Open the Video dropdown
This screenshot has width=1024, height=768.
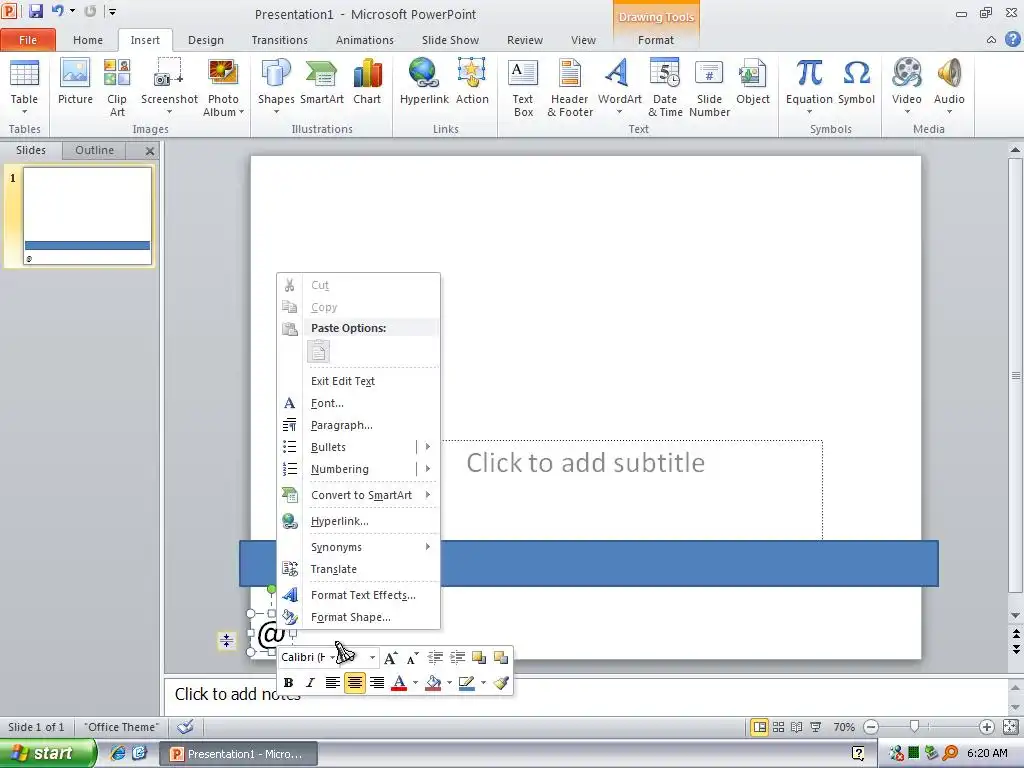point(906,112)
